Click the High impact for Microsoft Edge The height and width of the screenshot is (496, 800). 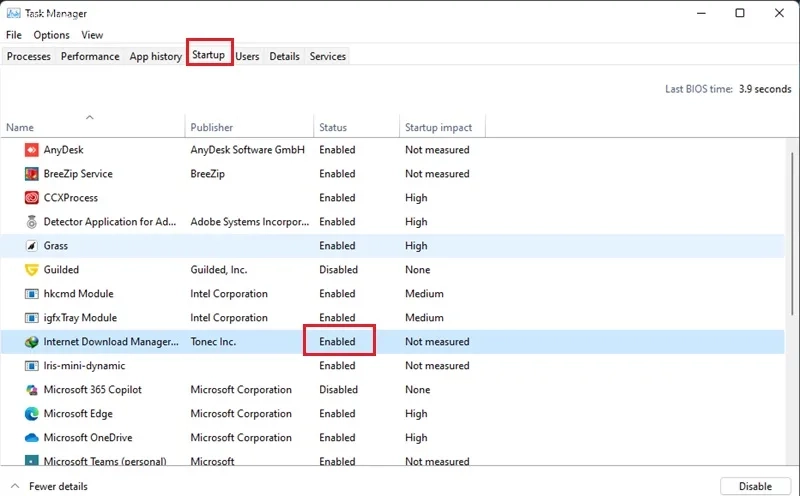click(x=416, y=414)
